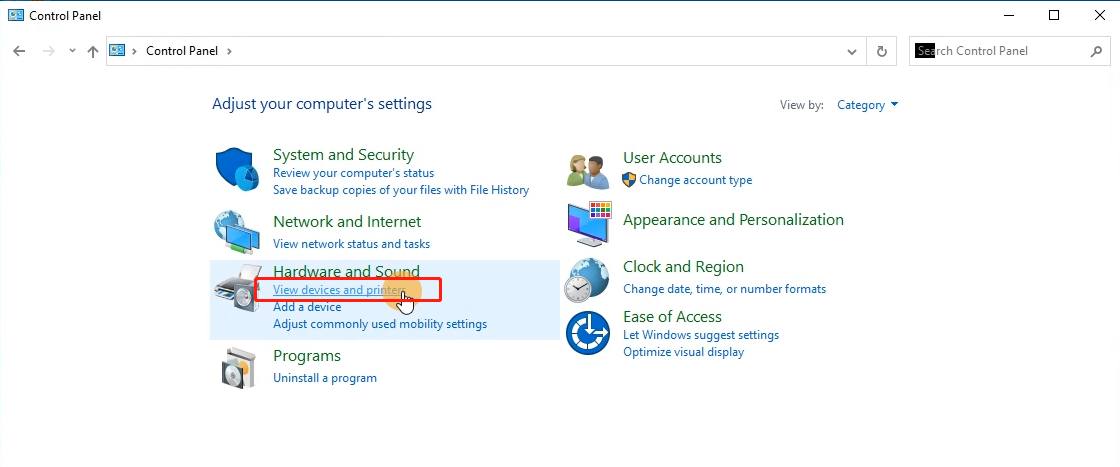Open the Network and Internet category
The image size is (1120, 467).
click(347, 222)
